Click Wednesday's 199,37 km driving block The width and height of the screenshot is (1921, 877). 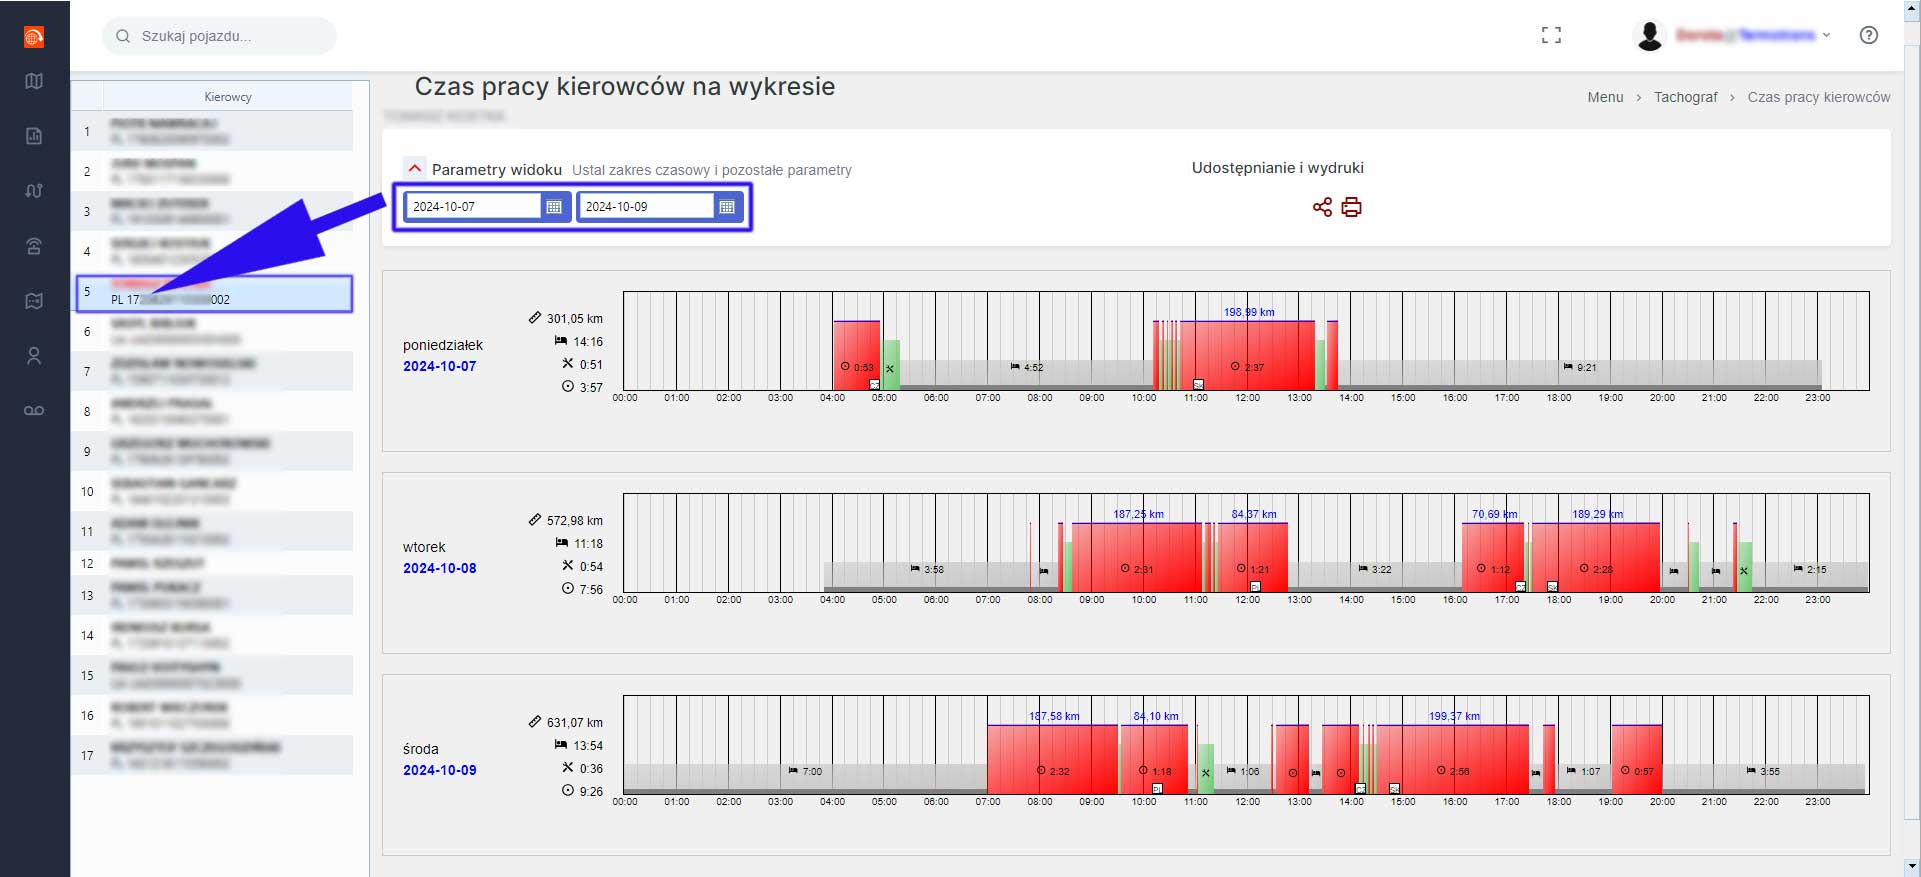click(1453, 759)
